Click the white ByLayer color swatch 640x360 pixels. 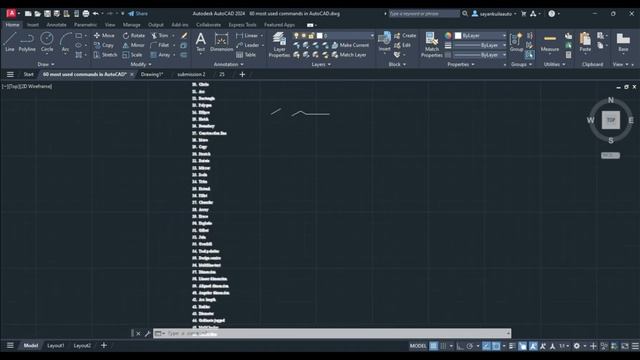point(458,36)
